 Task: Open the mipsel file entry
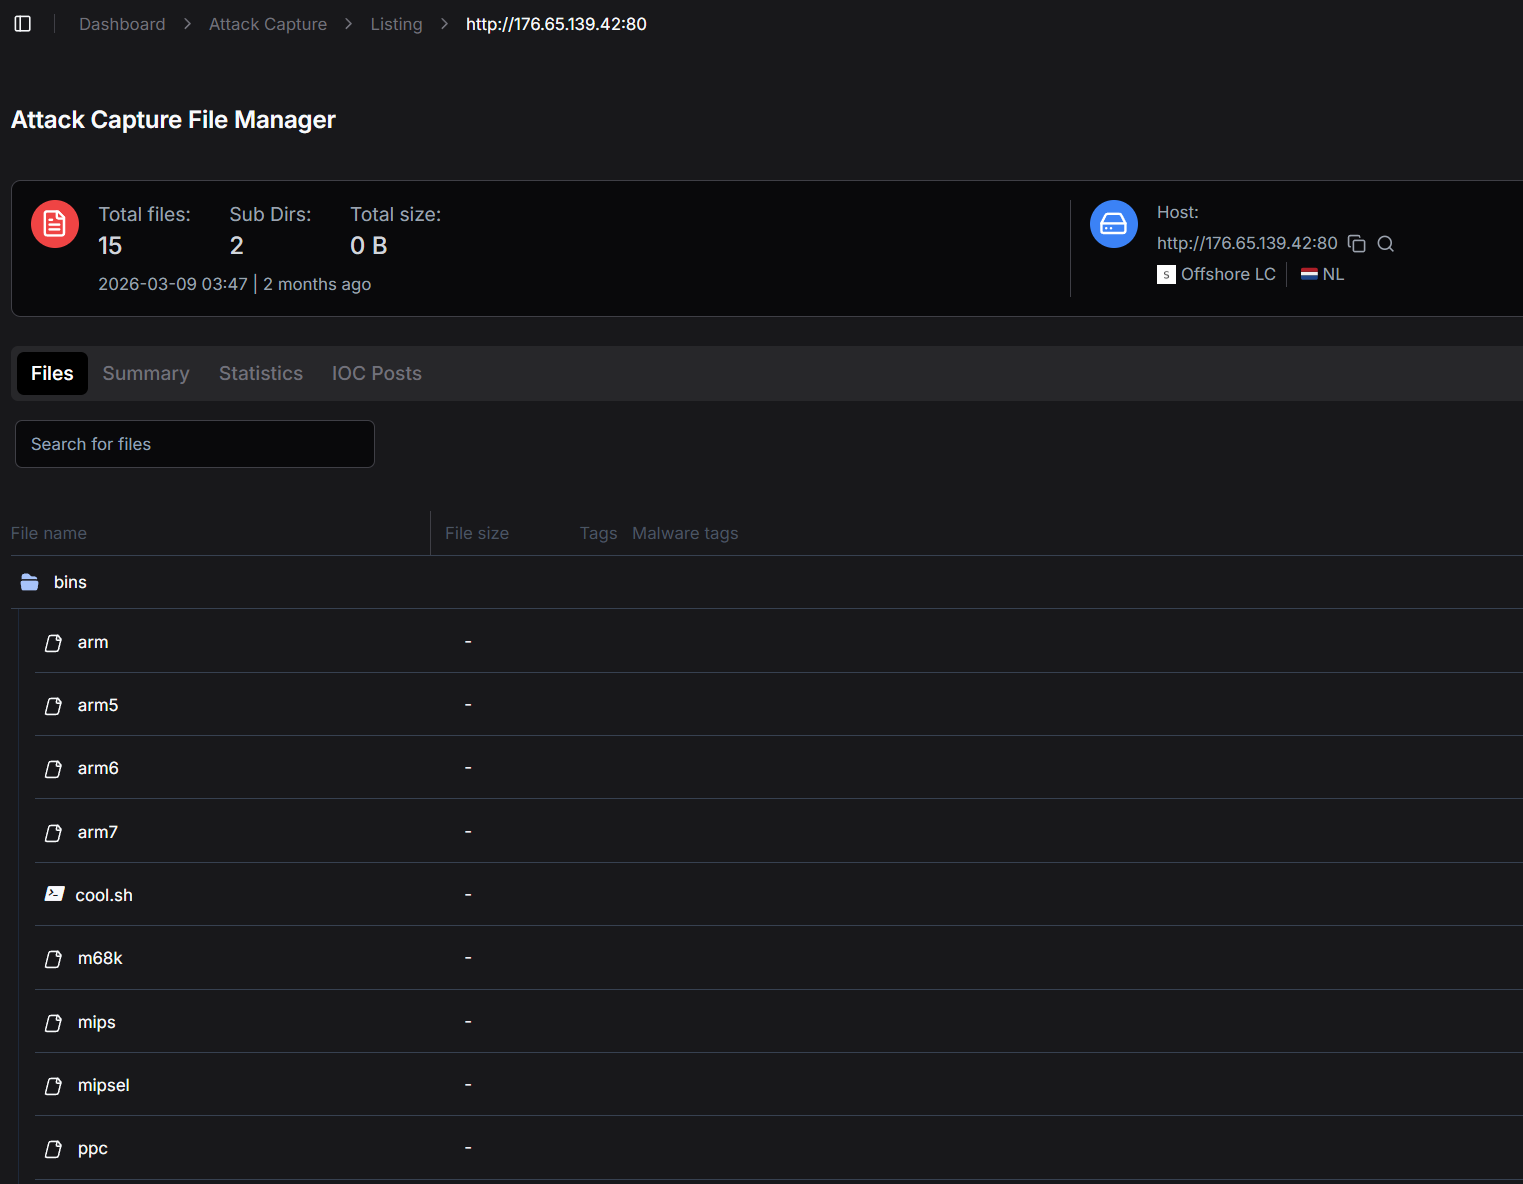tap(103, 1085)
